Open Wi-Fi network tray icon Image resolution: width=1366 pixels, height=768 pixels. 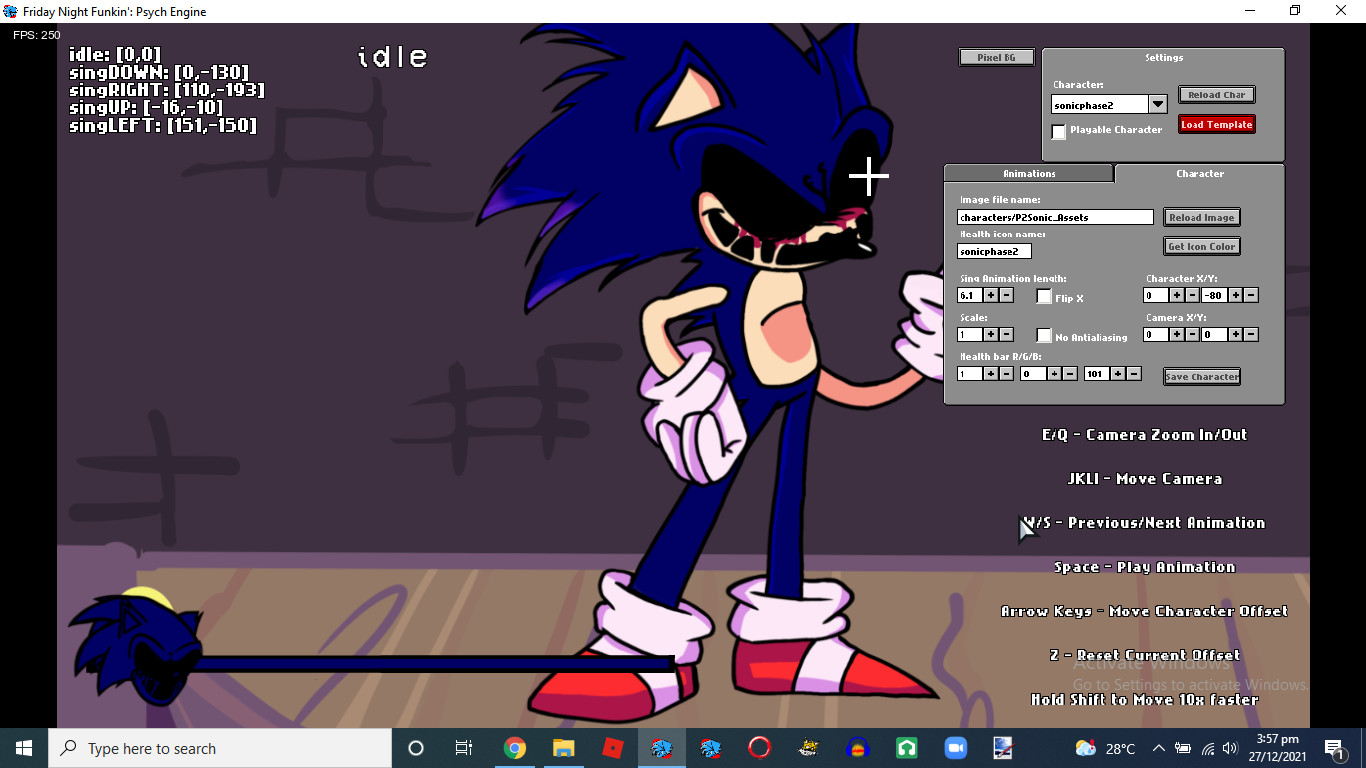point(1208,748)
